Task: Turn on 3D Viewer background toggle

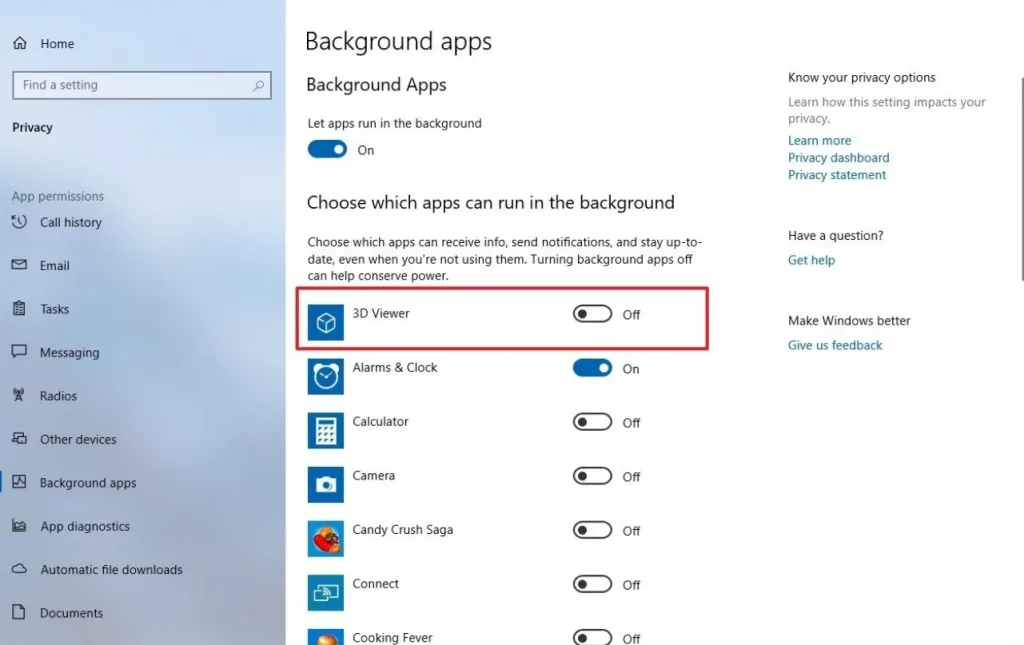Action: [592, 314]
